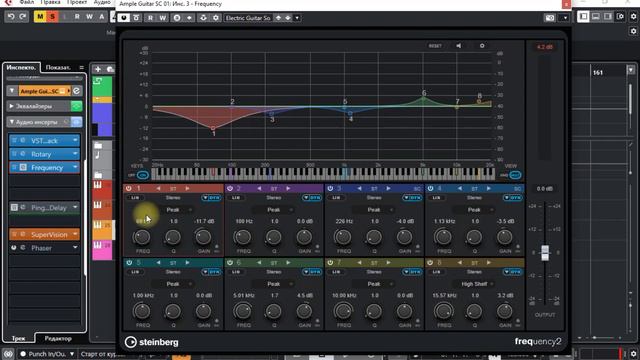Screen dimensions: 640x360
Task: Click the Редактор tab at inspector bottom
Action: 58,339
